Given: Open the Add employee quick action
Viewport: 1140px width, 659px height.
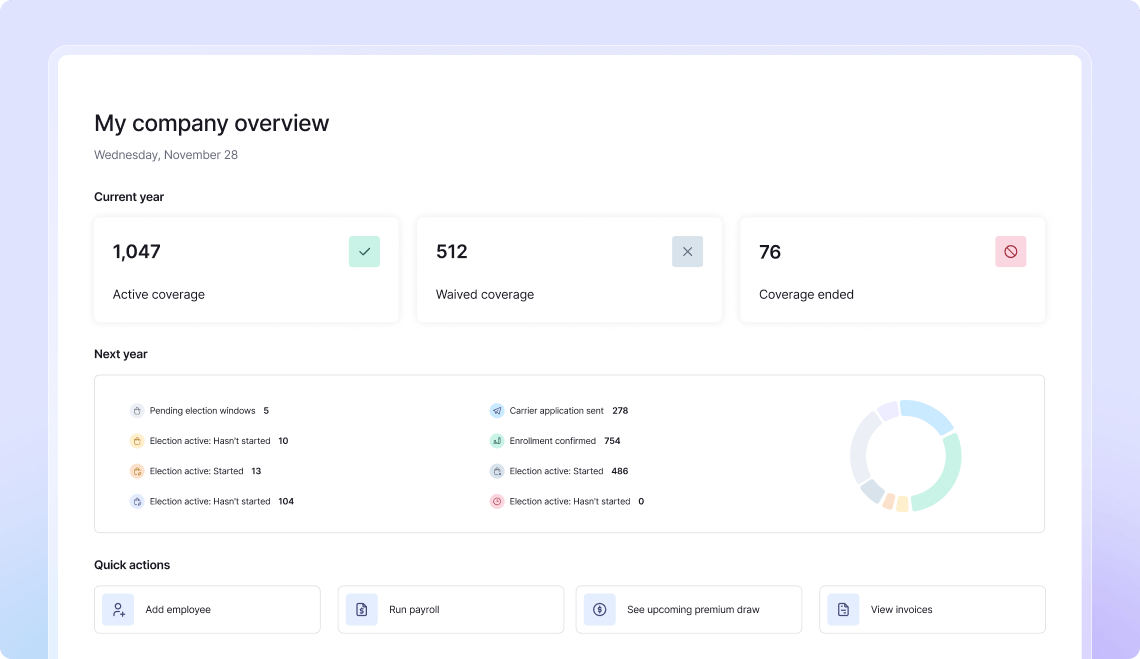Looking at the screenshot, I should (x=207, y=610).
